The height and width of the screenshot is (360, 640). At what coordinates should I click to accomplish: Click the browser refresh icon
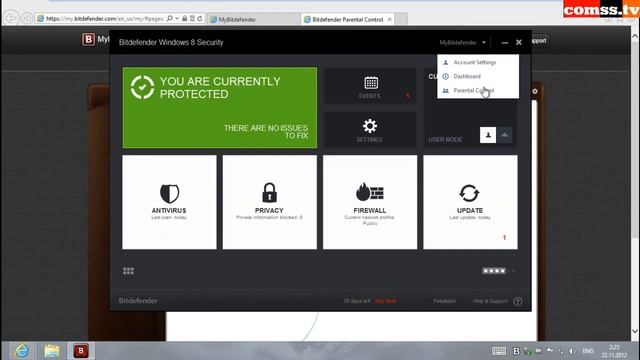tap(200, 19)
